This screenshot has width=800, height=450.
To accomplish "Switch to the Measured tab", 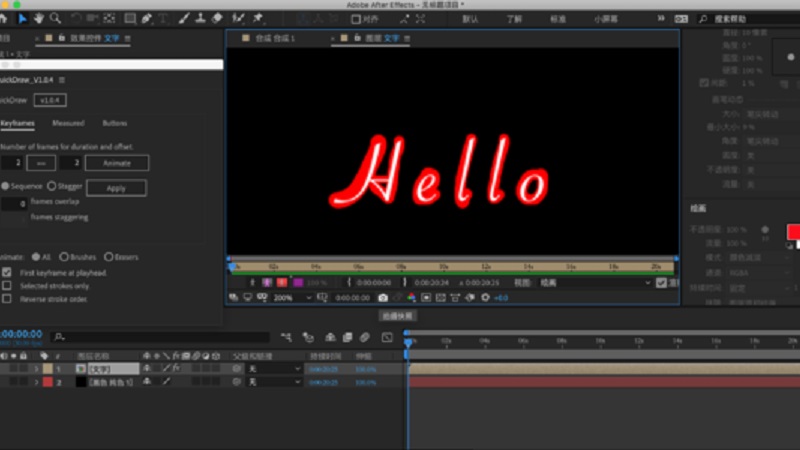I will [68, 123].
